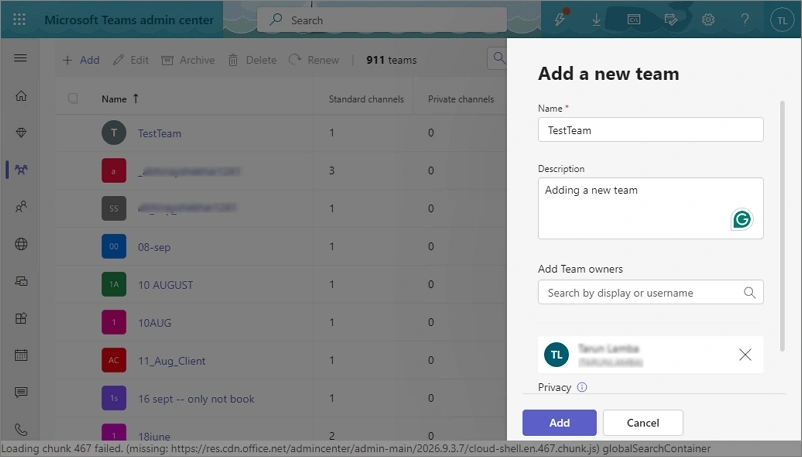This screenshot has width=802, height=457.
Task: Click the Grammarly icon in Description box
Action: [x=742, y=220]
